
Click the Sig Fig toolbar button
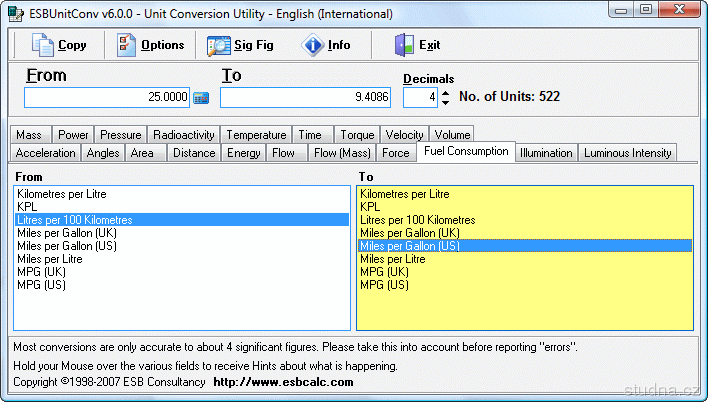click(x=218, y=45)
